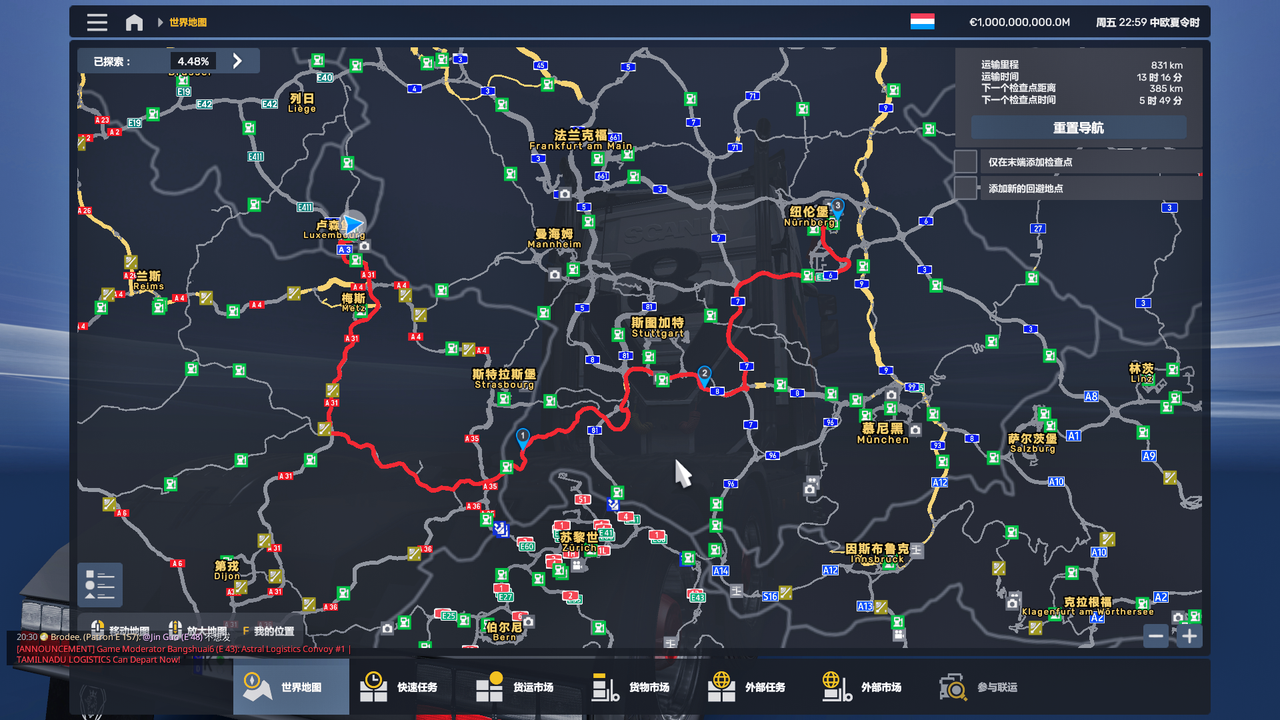
Task: Click the Zürich city label
Action: coord(579,542)
